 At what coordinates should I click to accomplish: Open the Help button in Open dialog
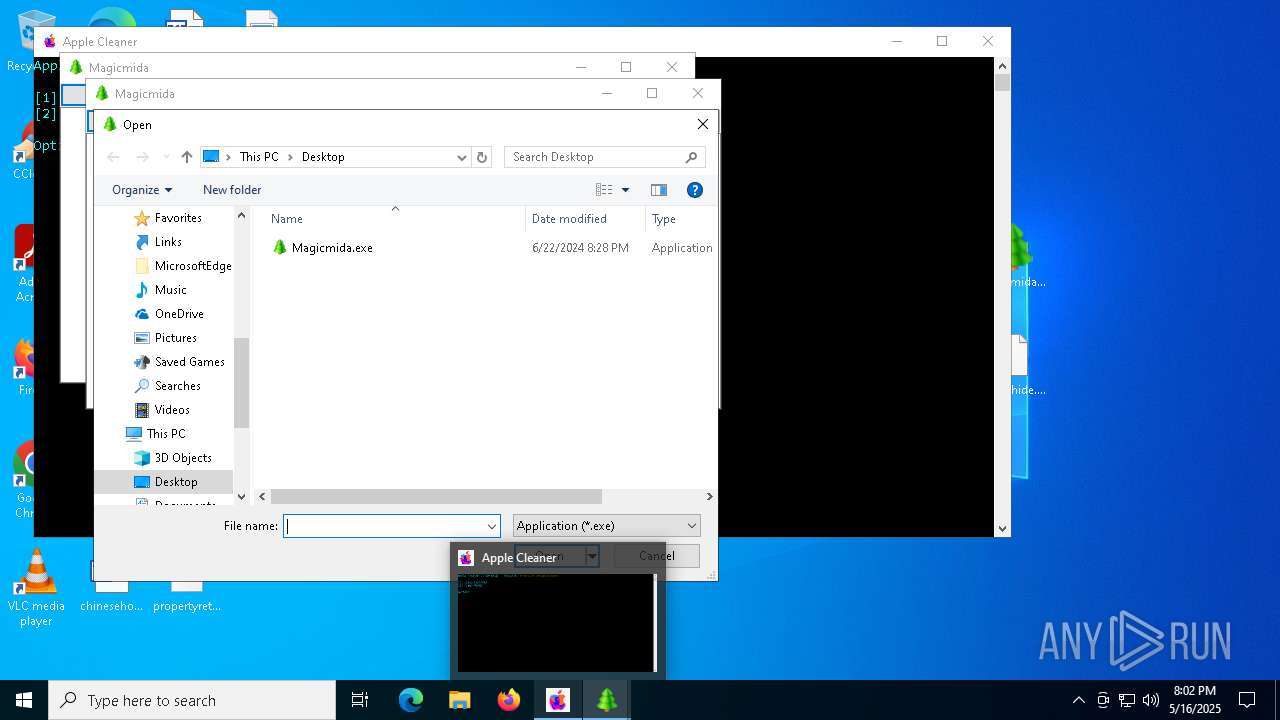695,190
